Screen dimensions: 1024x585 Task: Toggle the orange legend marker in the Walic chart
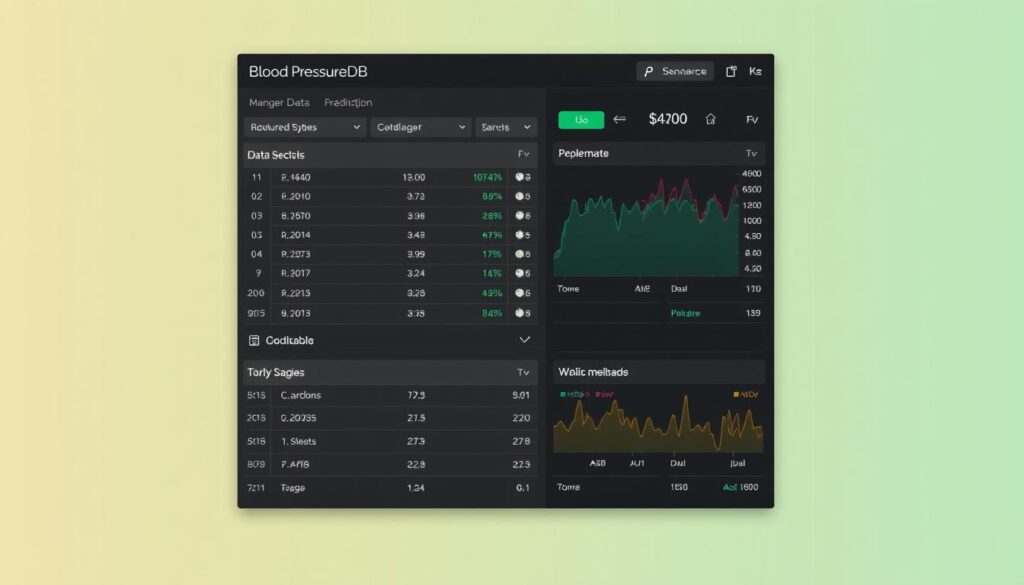click(738, 394)
